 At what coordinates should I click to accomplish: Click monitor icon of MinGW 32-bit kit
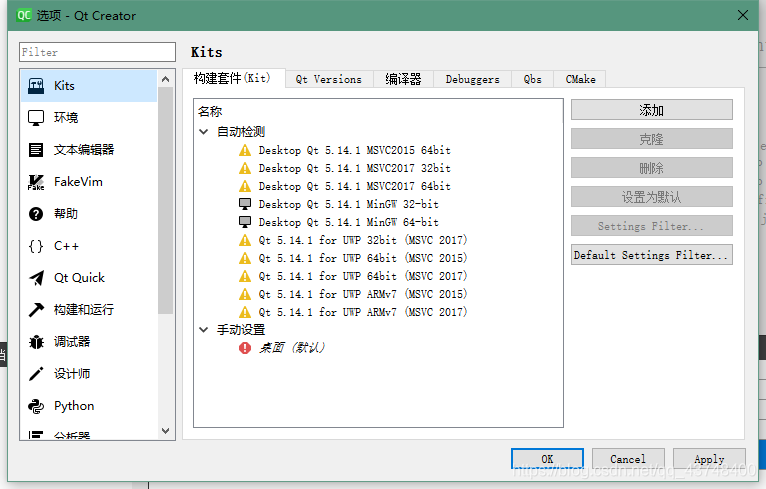(245, 204)
